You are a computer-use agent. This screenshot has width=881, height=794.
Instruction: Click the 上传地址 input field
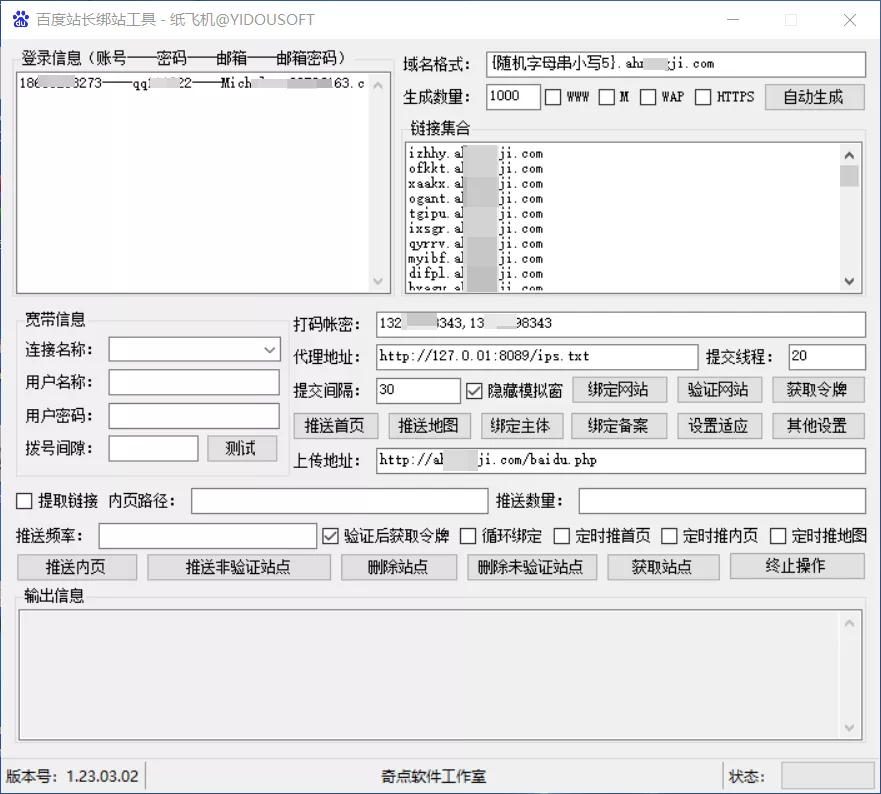click(x=620, y=461)
